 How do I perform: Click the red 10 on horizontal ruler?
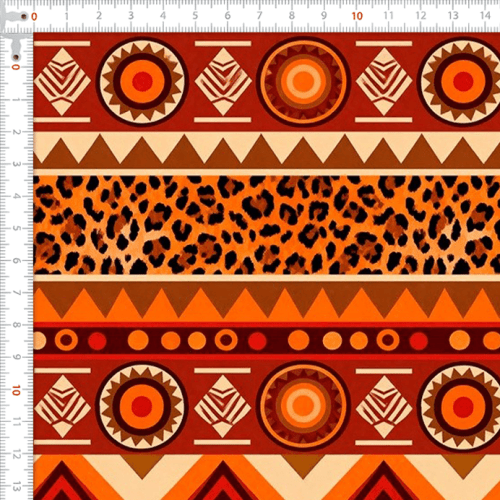[357, 16]
